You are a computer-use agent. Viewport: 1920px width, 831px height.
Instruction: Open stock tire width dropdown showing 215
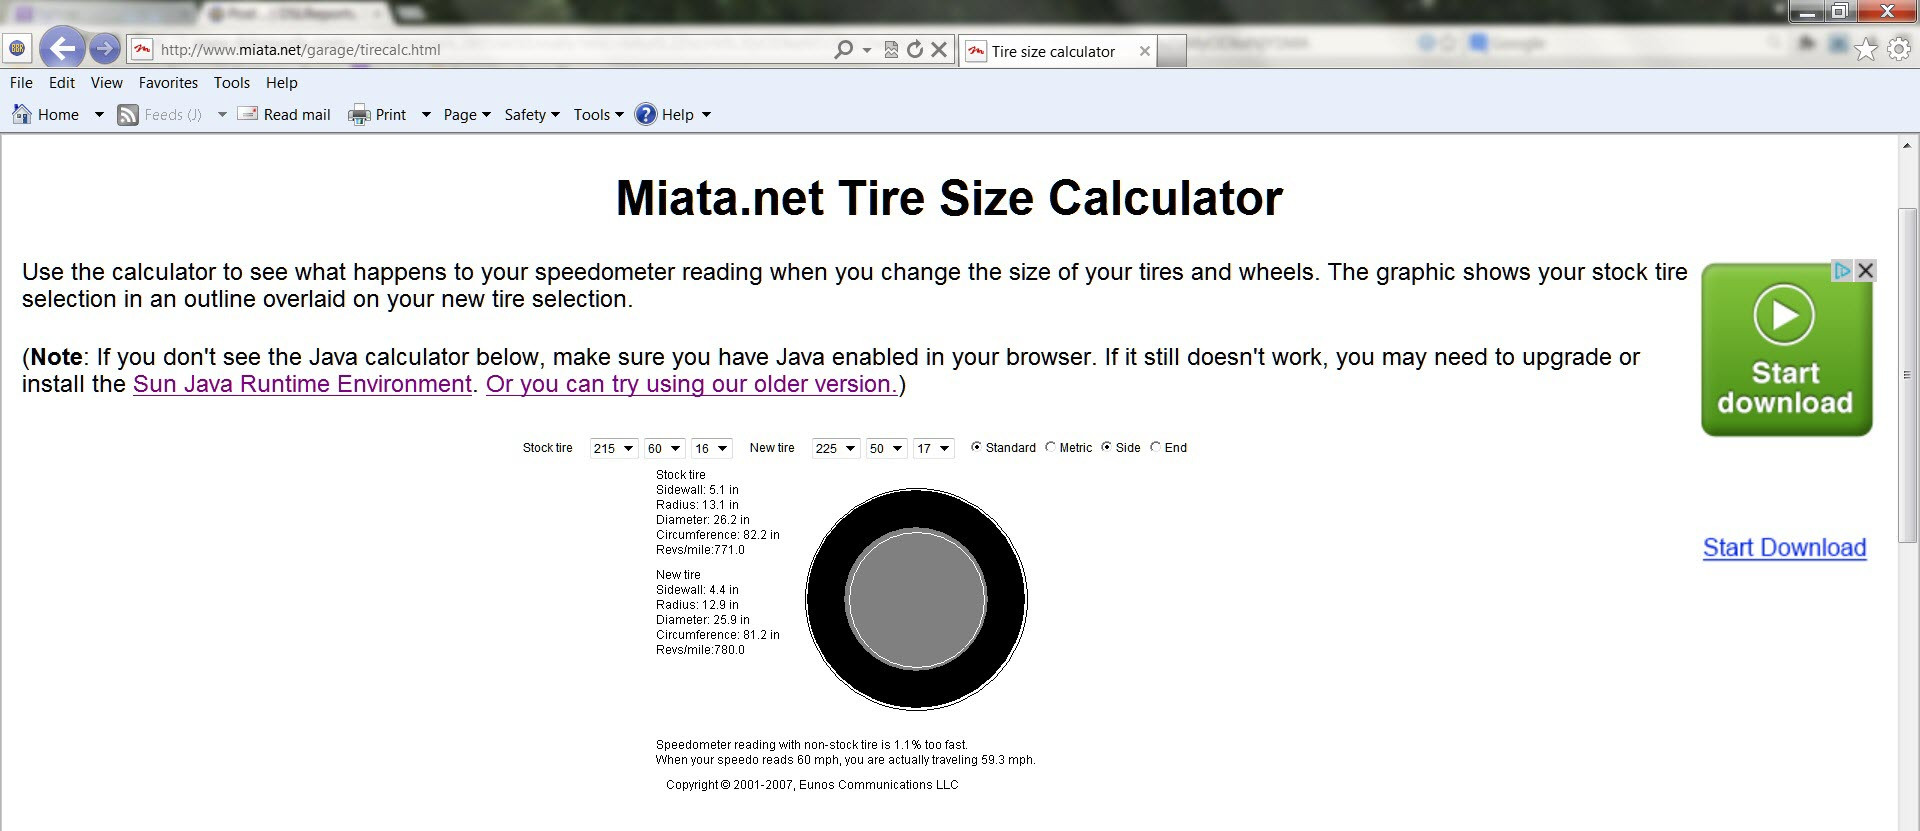pos(613,448)
